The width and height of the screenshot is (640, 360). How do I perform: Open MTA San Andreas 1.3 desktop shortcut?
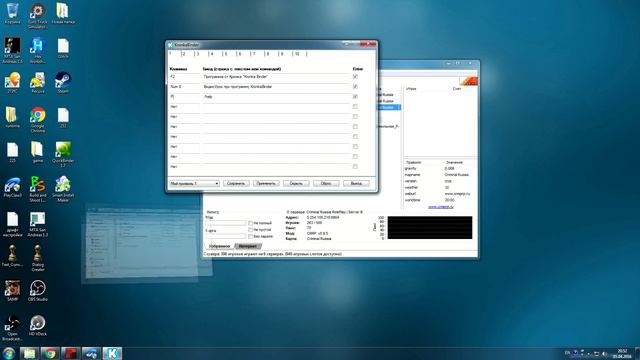point(38,224)
